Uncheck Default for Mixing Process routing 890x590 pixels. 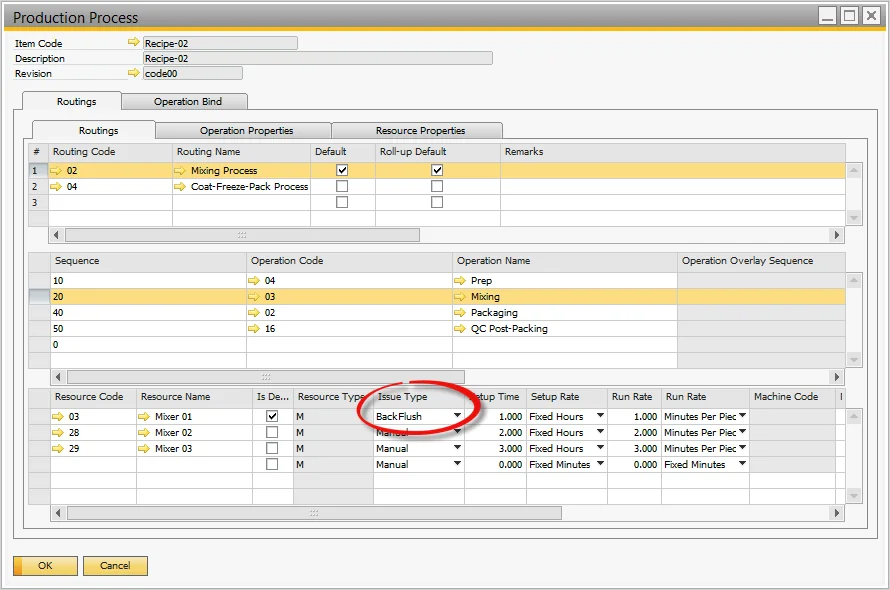coord(342,170)
